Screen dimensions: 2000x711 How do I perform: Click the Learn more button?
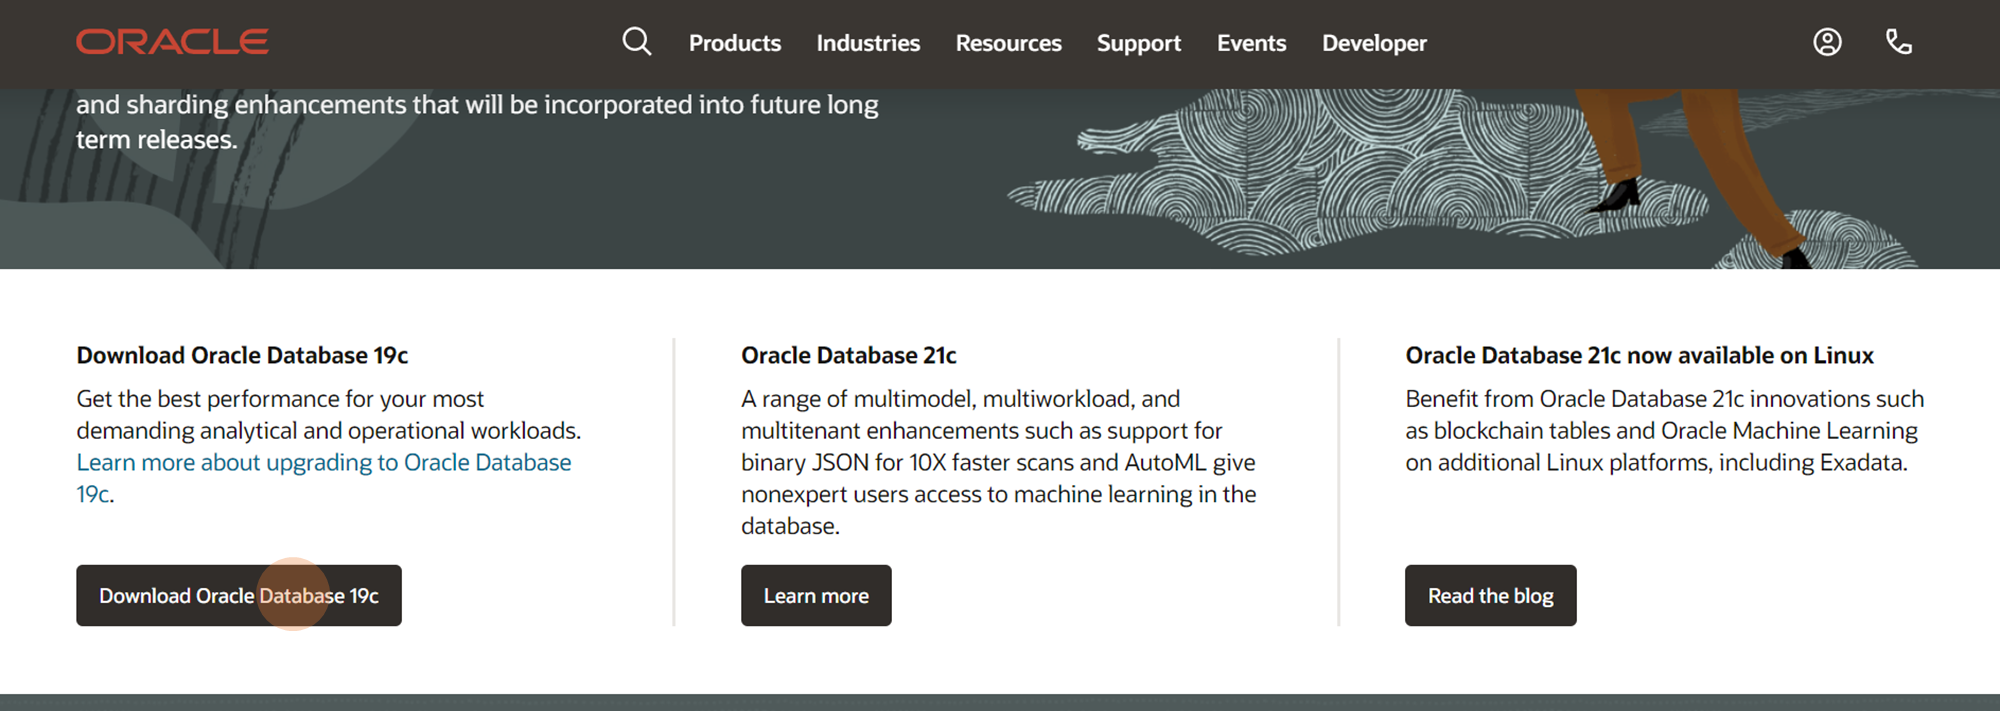[x=816, y=596]
